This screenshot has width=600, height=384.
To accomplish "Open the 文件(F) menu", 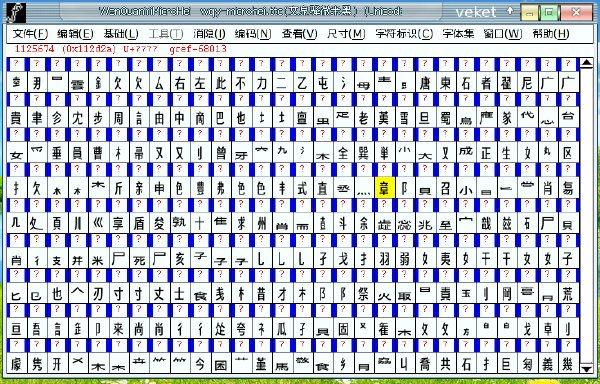I will (x=30, y=34).
